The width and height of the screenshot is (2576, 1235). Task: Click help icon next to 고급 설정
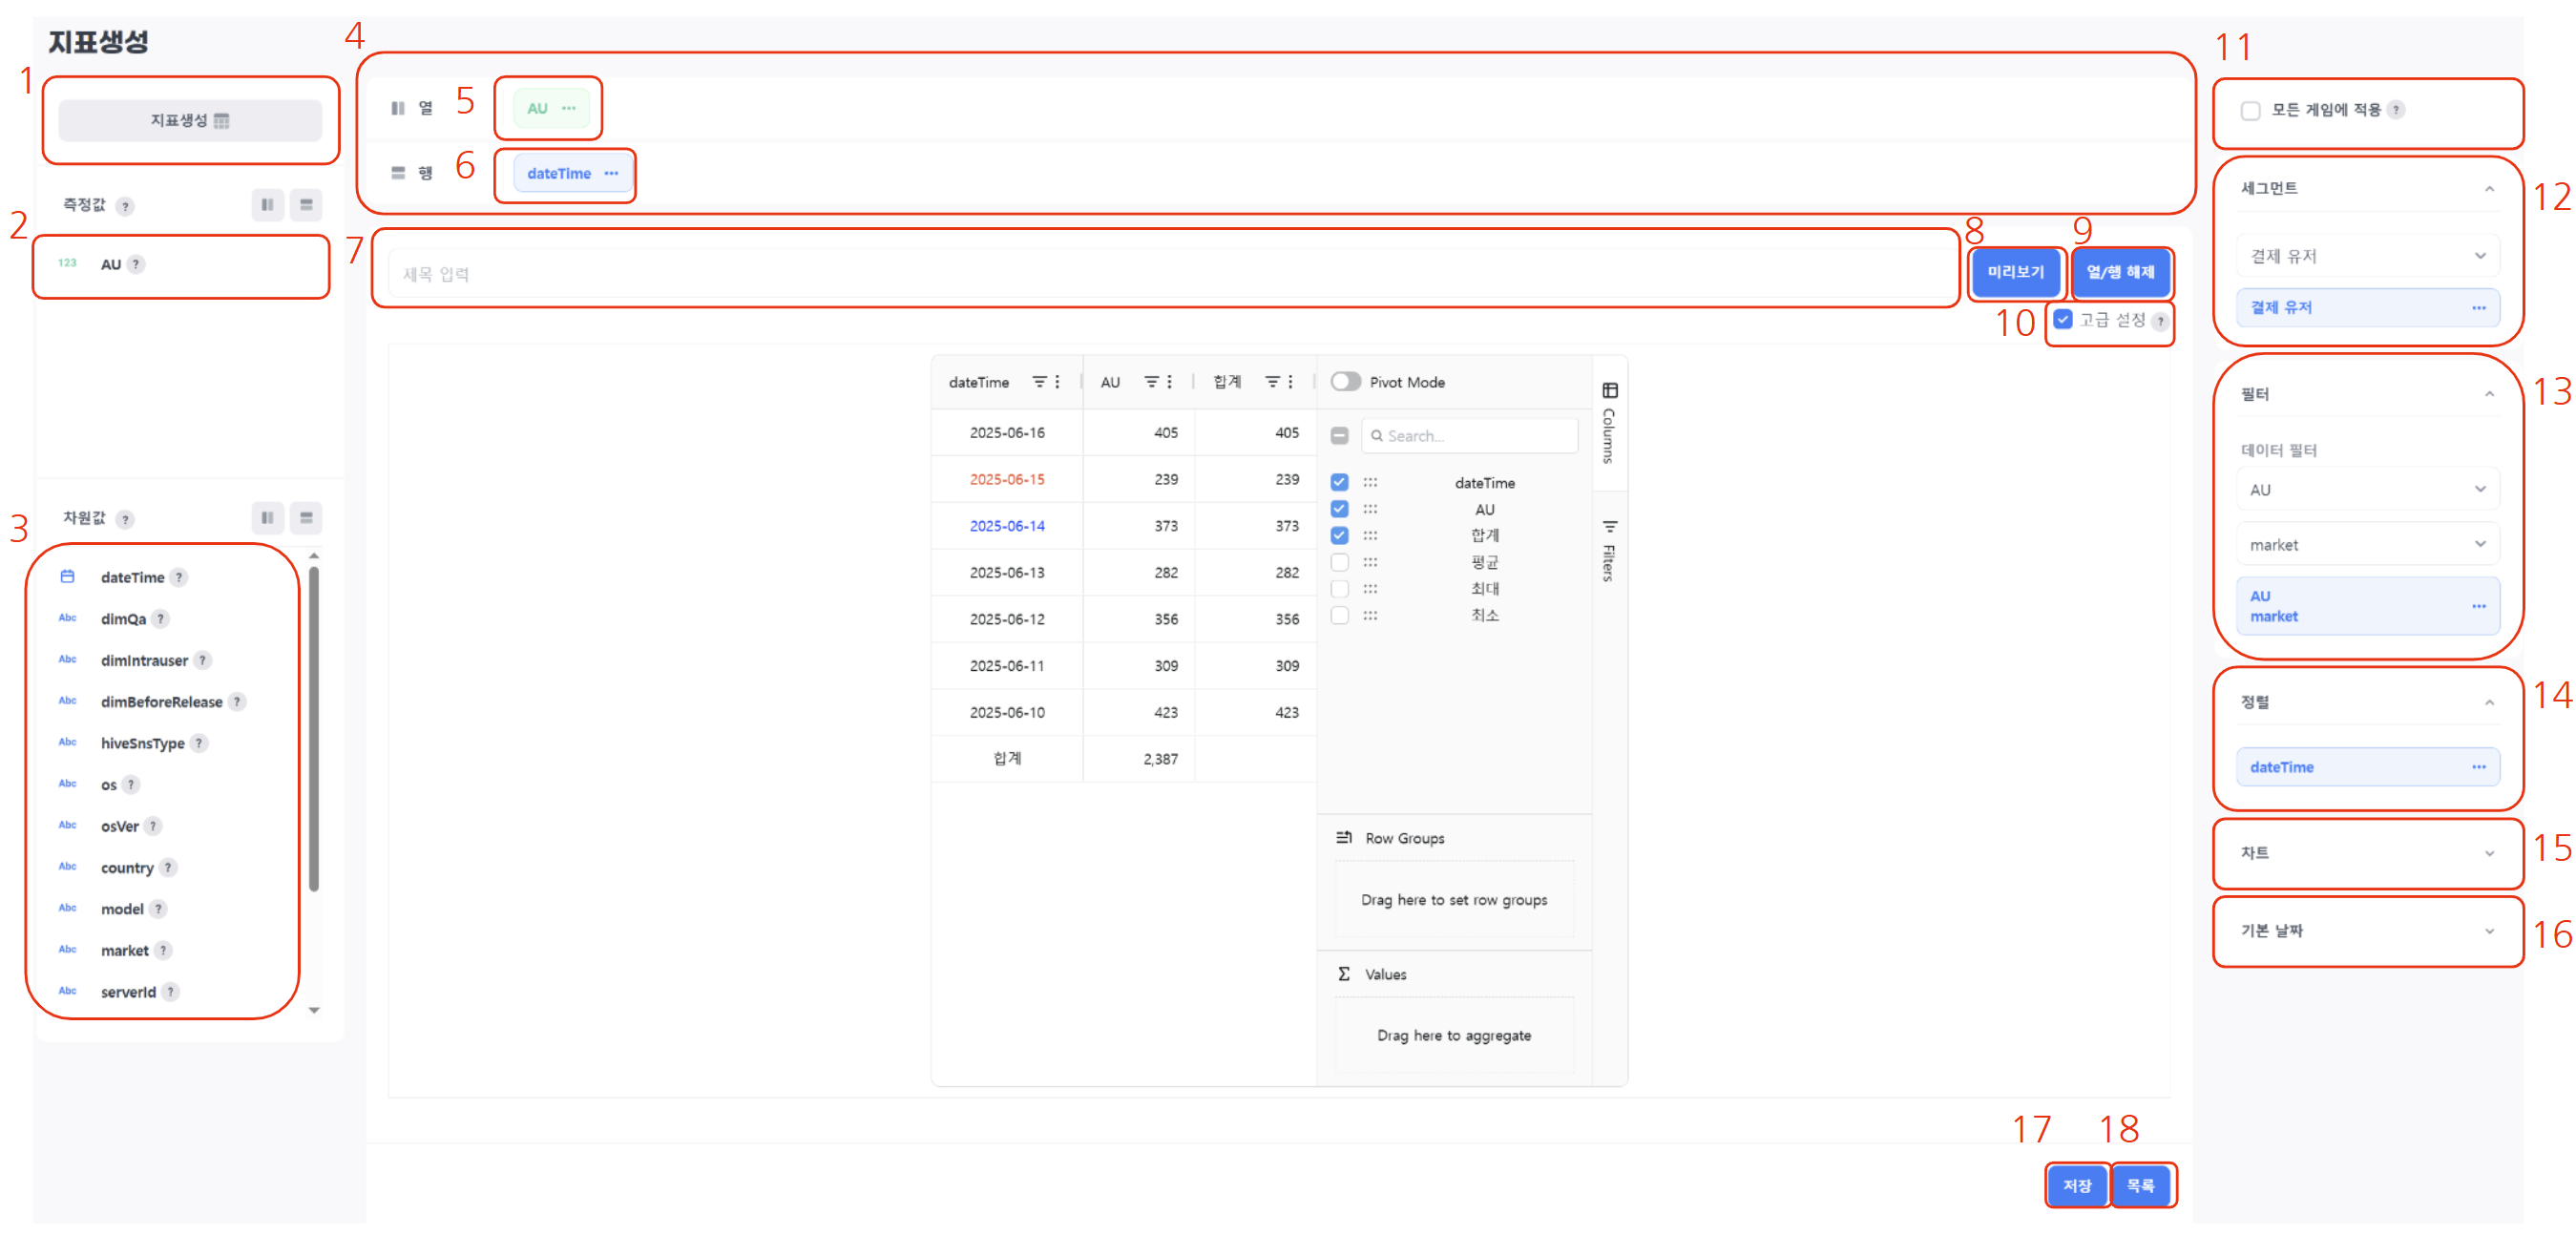[2160, 321]
